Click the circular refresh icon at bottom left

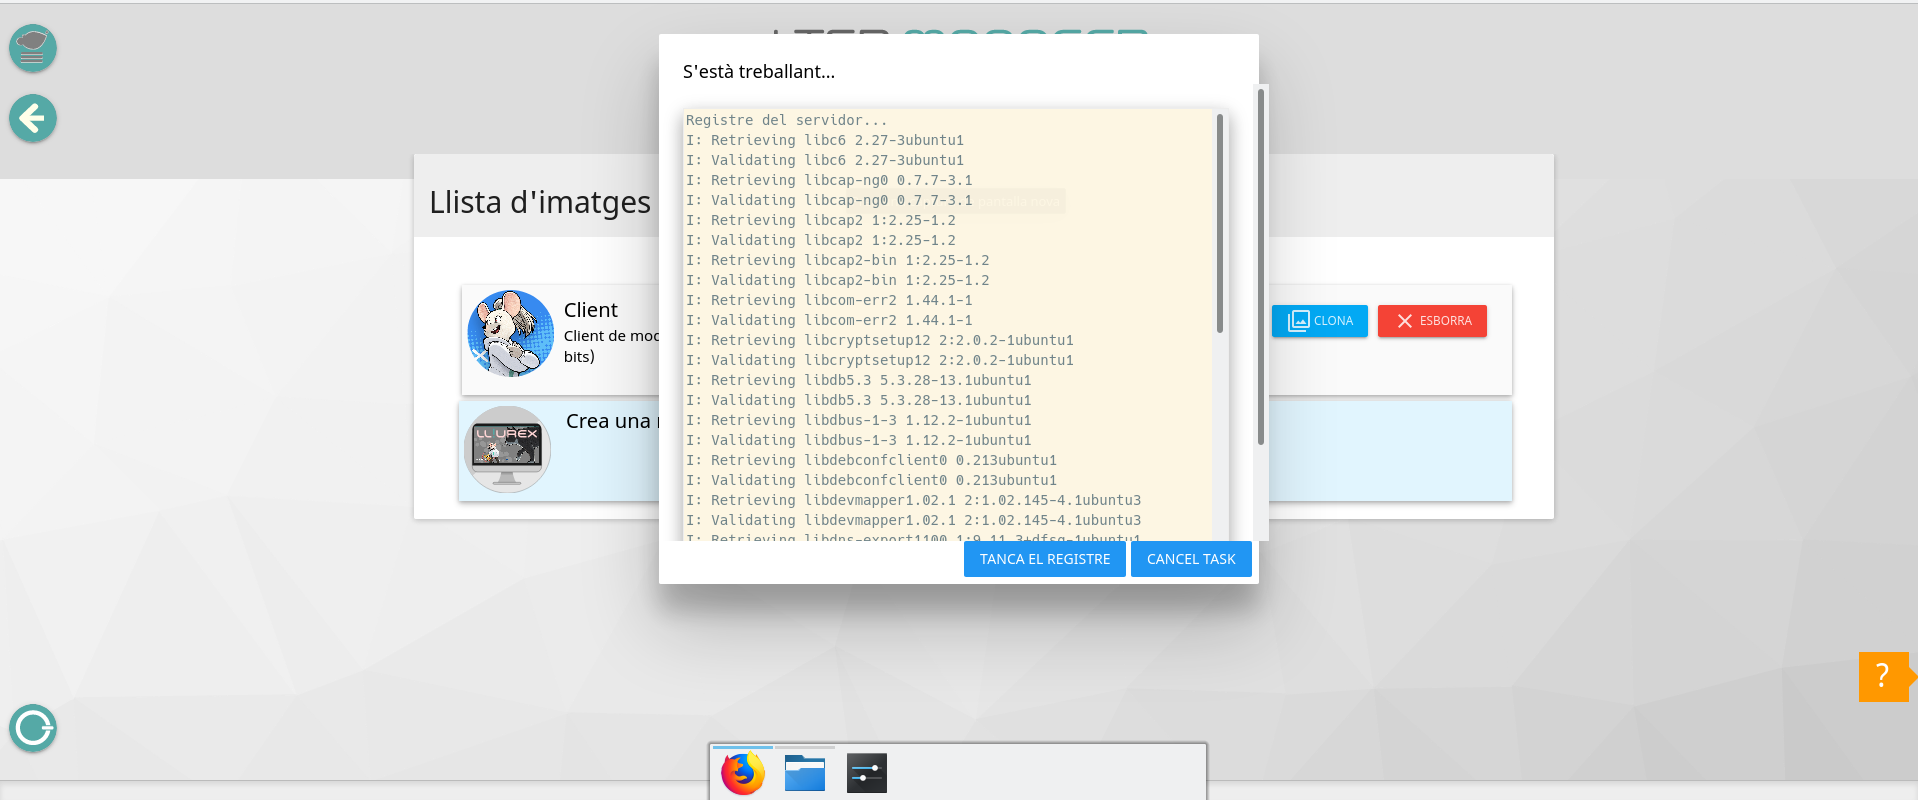coord(33,728)
